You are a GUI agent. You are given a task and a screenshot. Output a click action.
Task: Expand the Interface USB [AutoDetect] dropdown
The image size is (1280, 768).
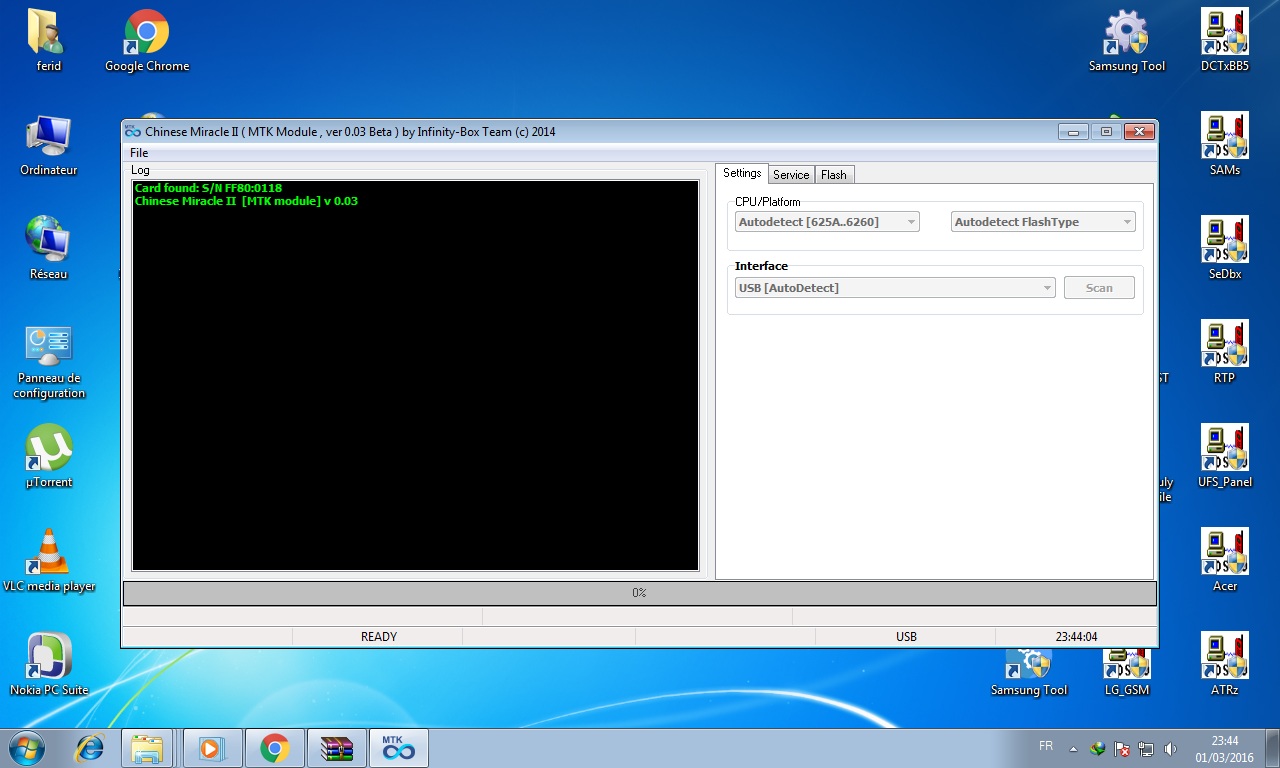point(895,288)
